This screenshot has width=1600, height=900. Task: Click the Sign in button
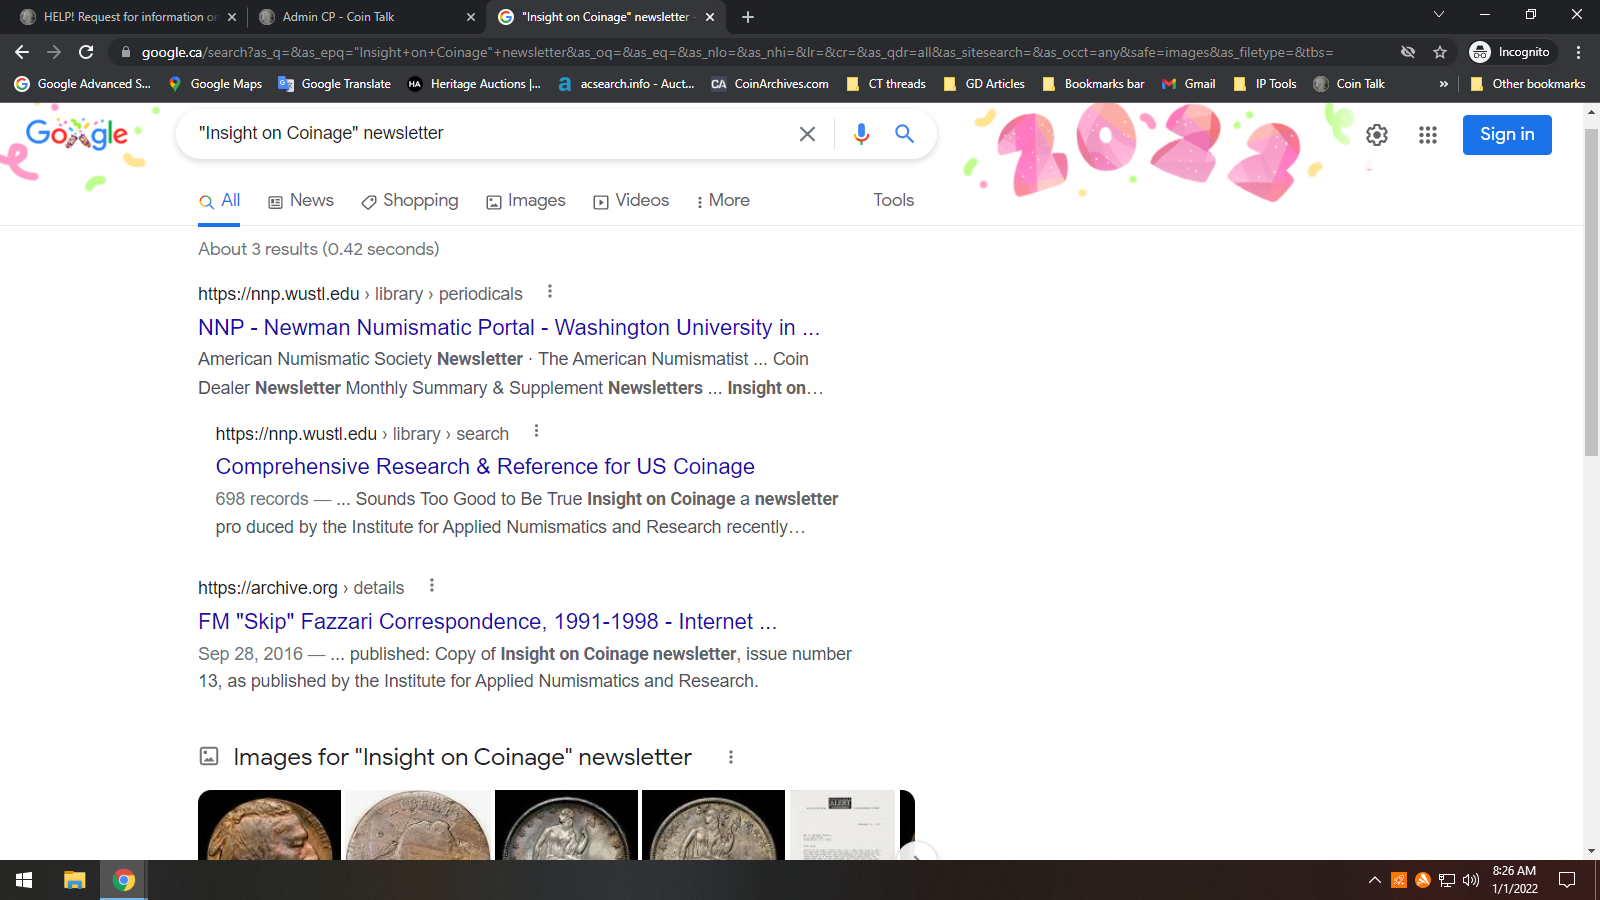tap(1507, 135)
